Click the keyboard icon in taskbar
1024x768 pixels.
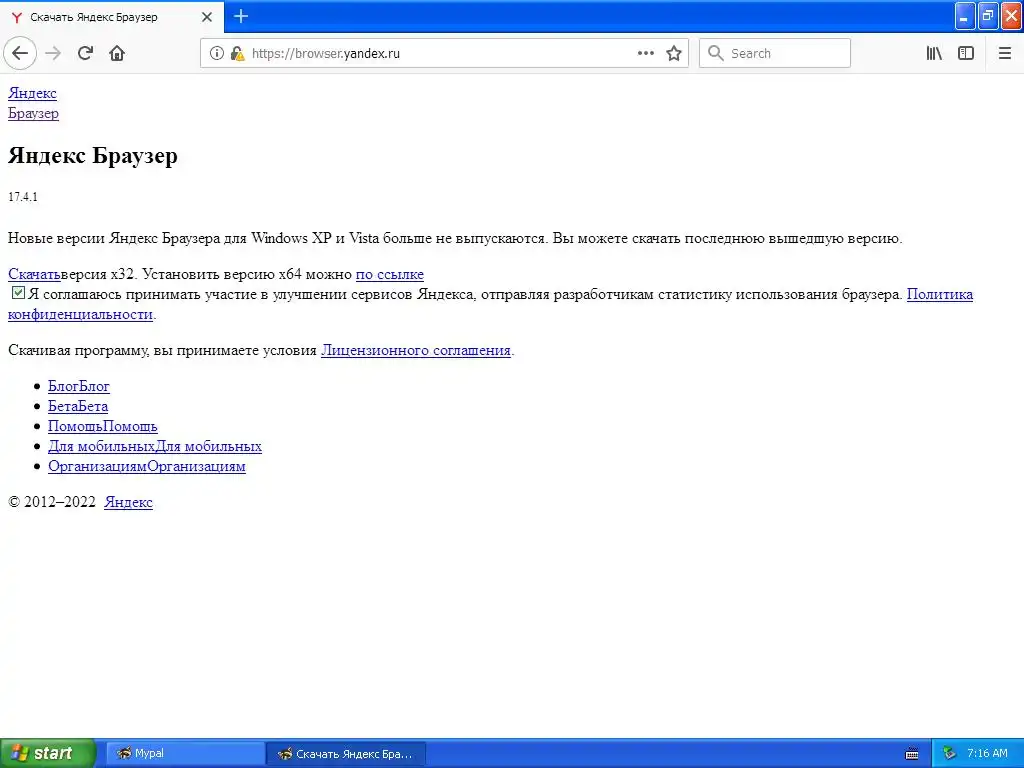click(912, 754)
